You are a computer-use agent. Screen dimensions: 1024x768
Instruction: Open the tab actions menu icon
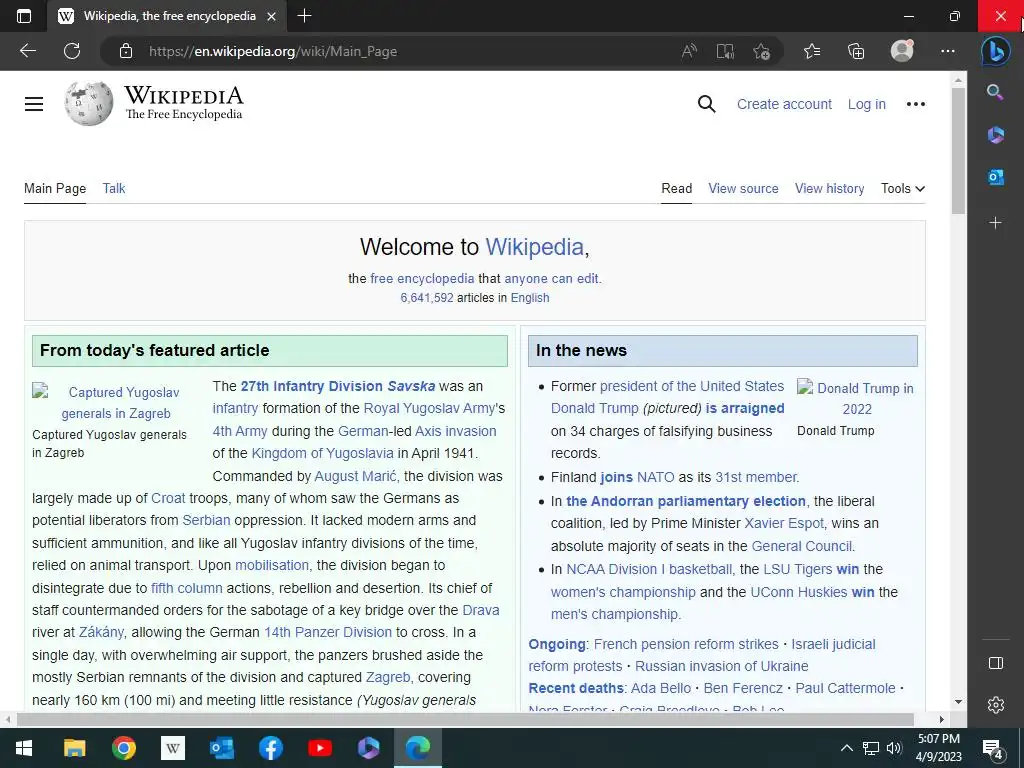coord(24,16)
